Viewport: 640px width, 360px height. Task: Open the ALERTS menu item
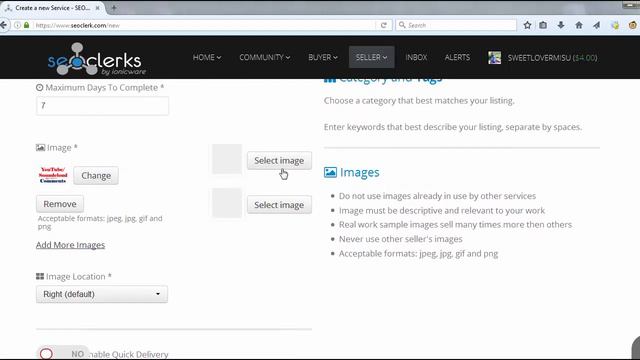(457, 58)
